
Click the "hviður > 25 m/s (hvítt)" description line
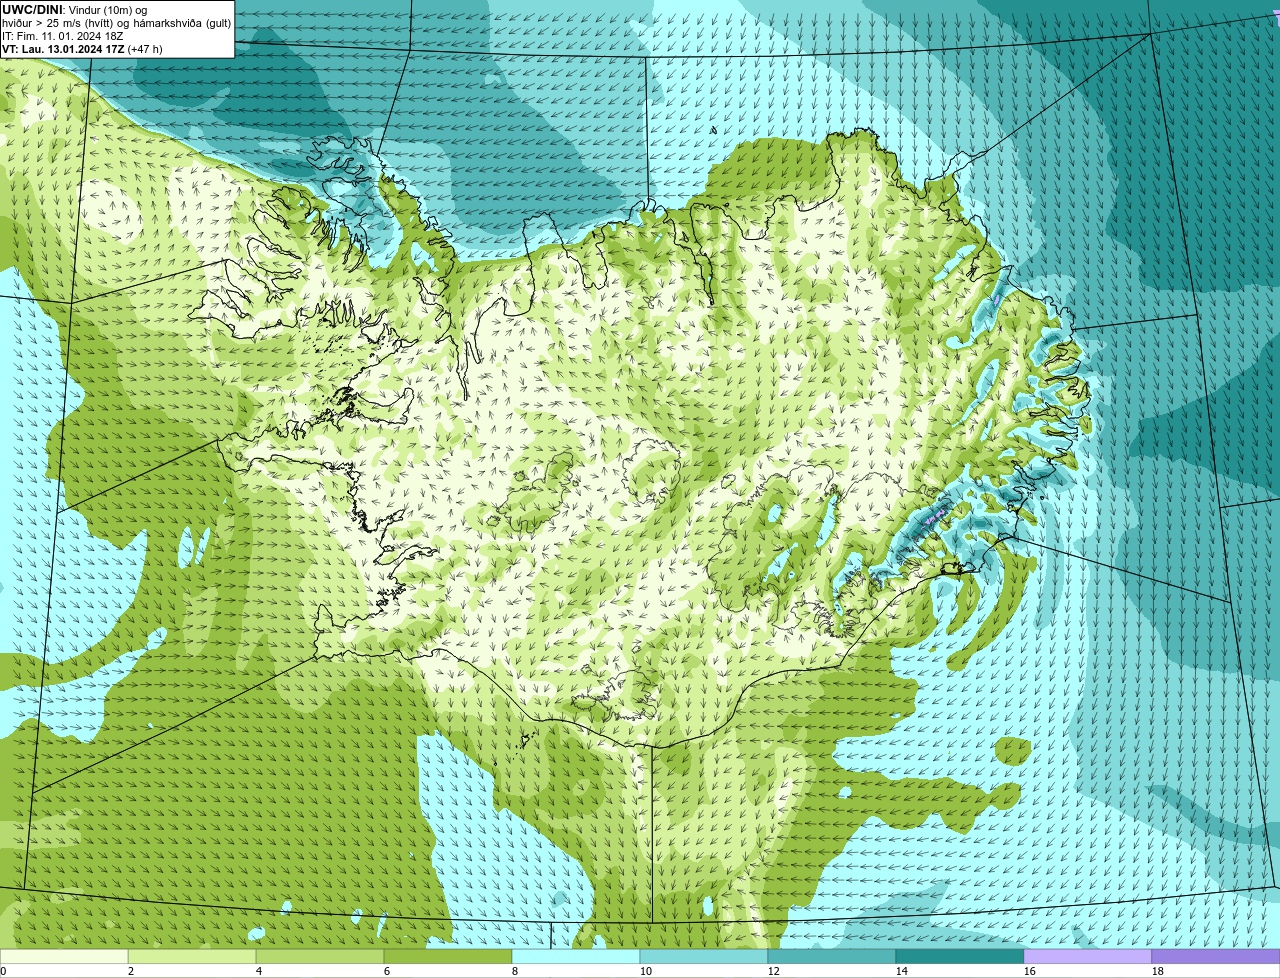coord(117,23)
